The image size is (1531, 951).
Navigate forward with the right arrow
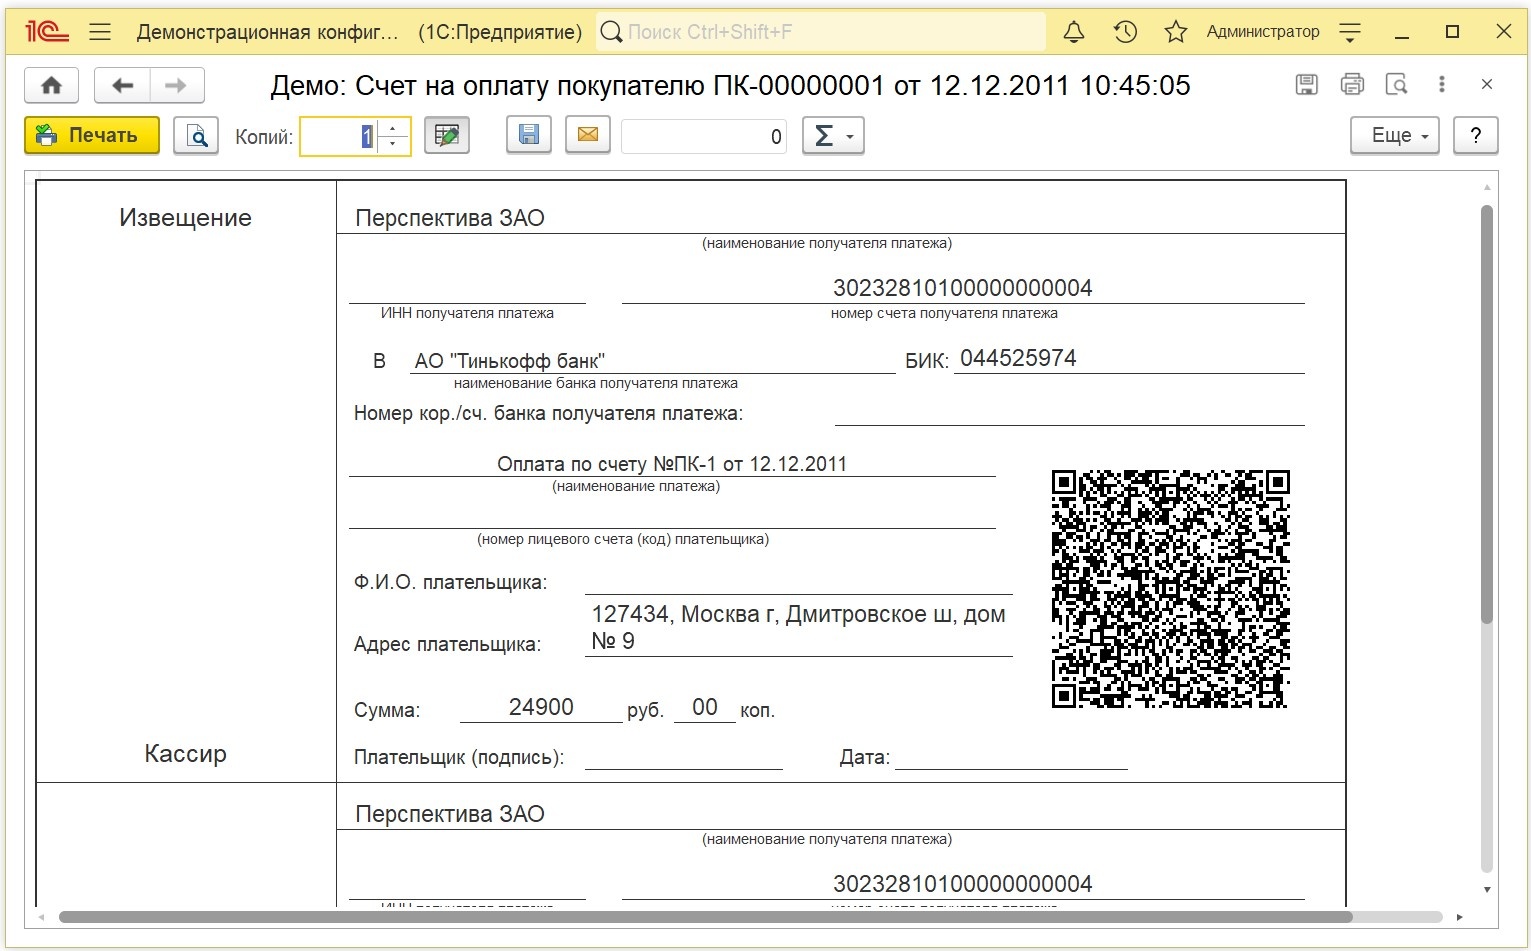(x=176, y=85)
